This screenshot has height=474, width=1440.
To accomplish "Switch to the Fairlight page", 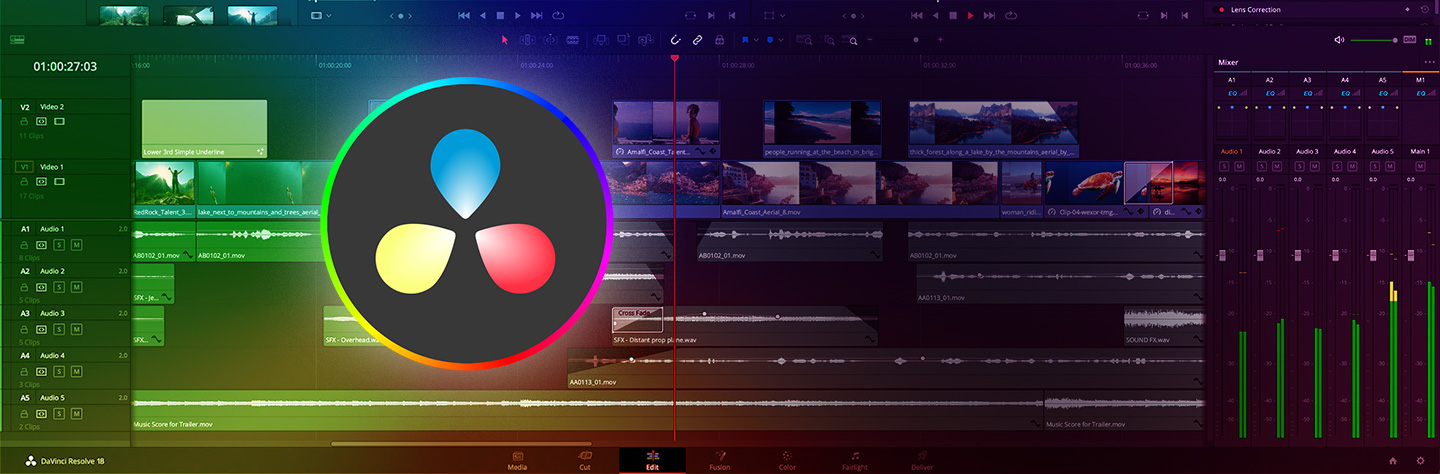I will [x=854, y=460].
